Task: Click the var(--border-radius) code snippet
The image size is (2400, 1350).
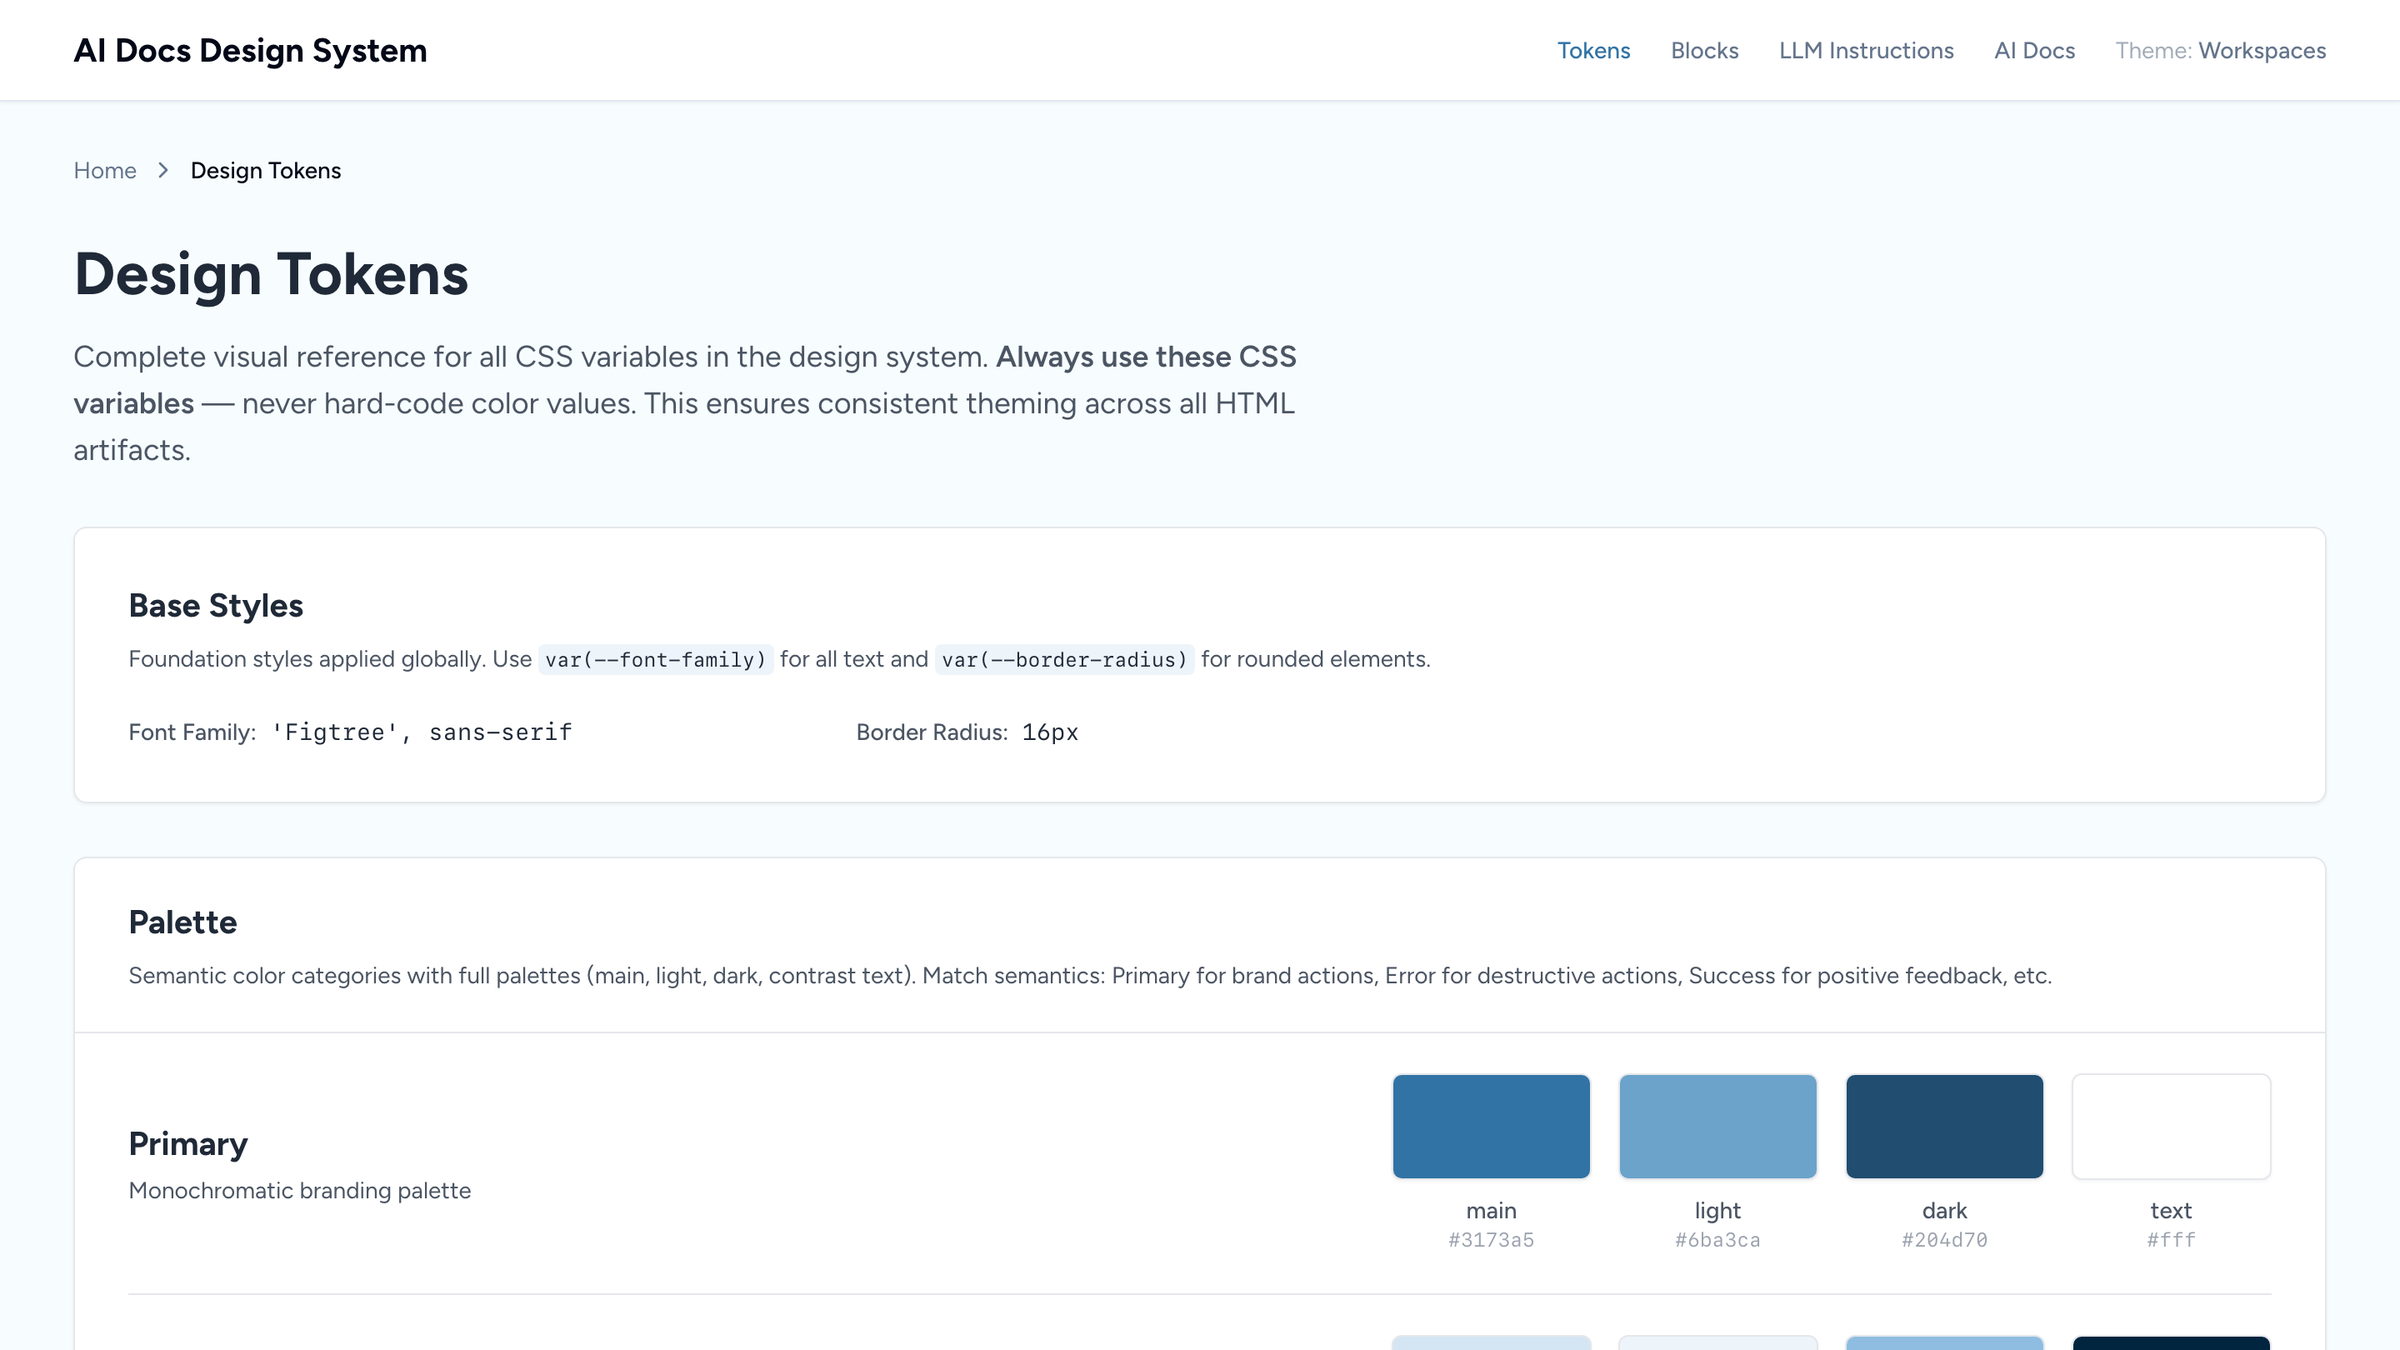Action: click(x=1064, y=659)
